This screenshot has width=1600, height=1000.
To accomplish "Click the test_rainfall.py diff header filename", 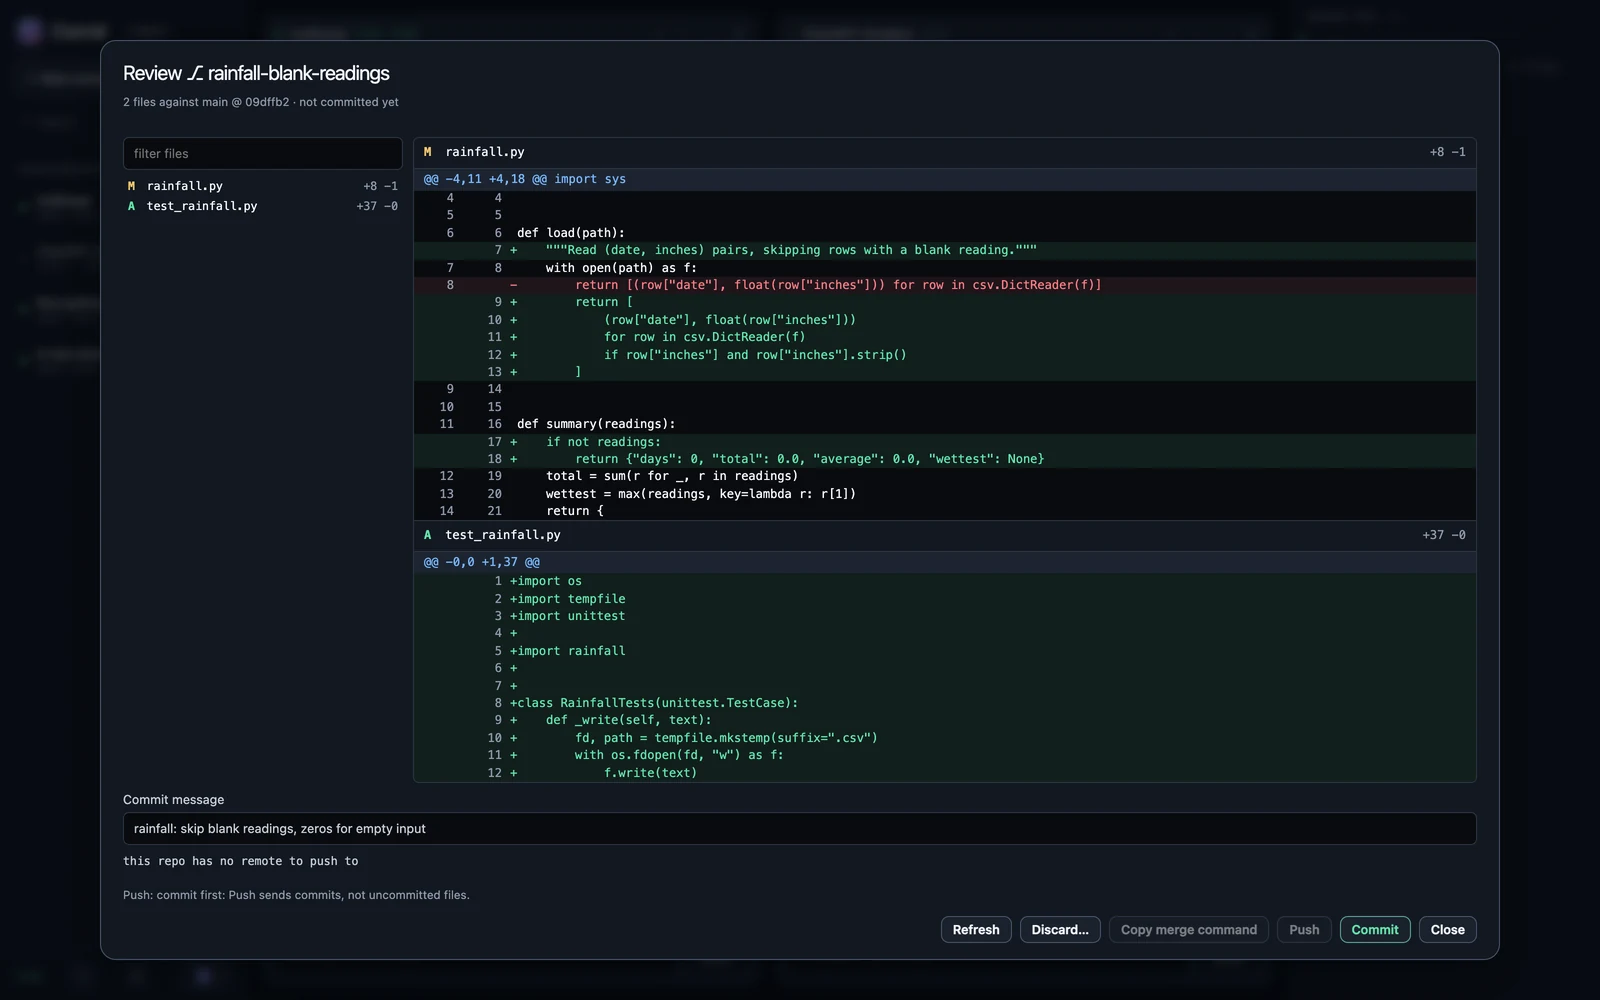I will click(503, 535).
